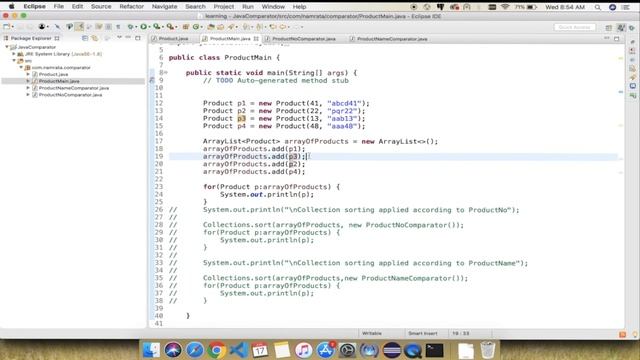640x360 pixels.
Task: Click the New Java Package icon
Action: tap(185, 27)
